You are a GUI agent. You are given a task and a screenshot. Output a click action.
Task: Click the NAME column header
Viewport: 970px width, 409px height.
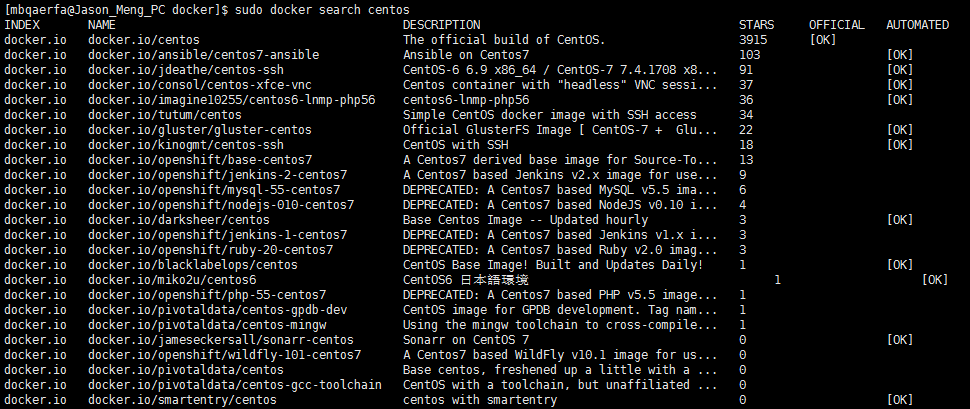tap(101, 25)
